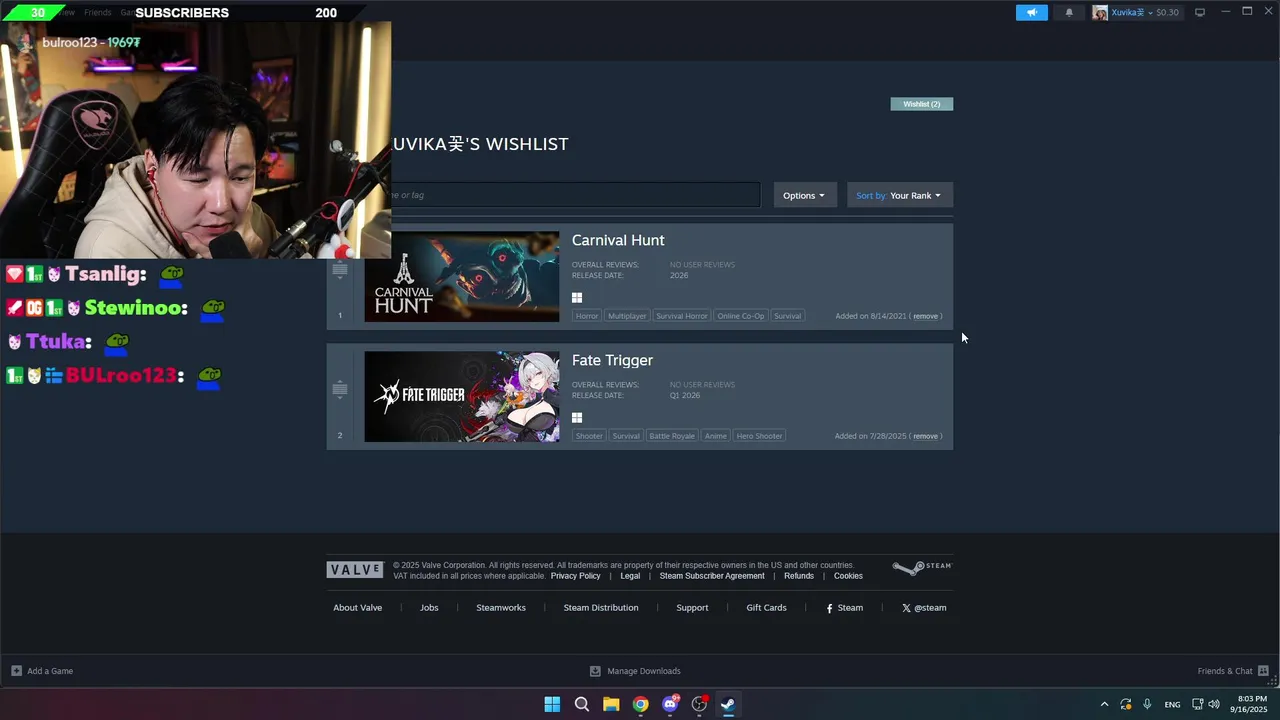The image size is (1280, 720).
Task: Select the Shooter tag
Action: pos(589,436)
